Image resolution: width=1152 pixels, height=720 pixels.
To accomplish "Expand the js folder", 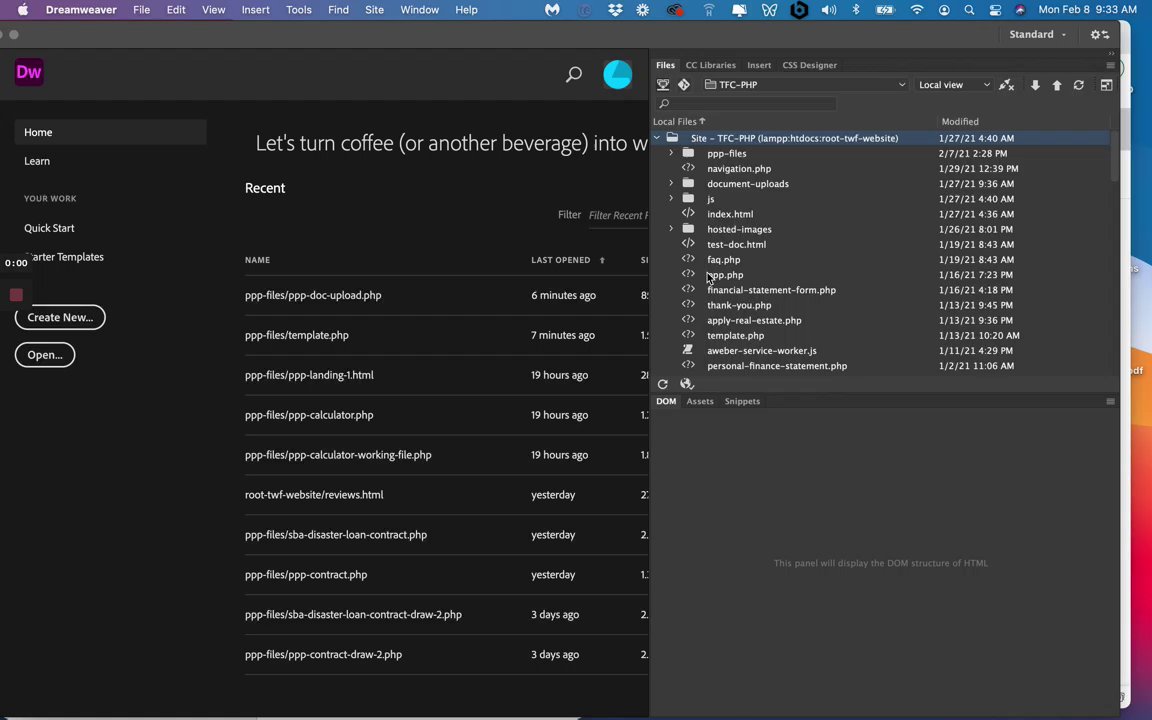I will (671, 199).
